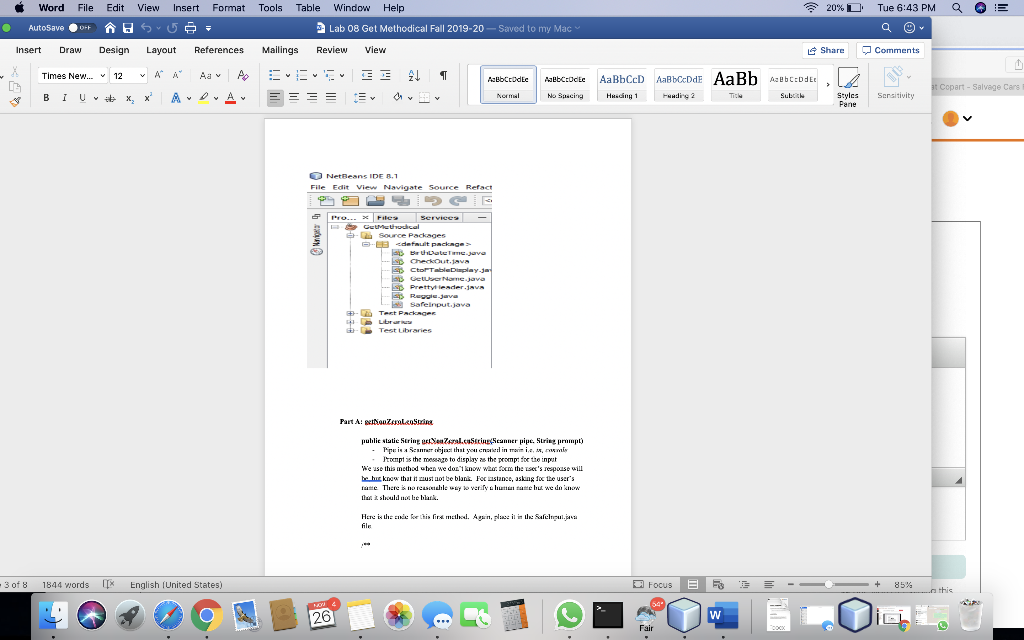Toggle Underline formatting
This screenshot has height=640, width=1024.
(82, 98)
